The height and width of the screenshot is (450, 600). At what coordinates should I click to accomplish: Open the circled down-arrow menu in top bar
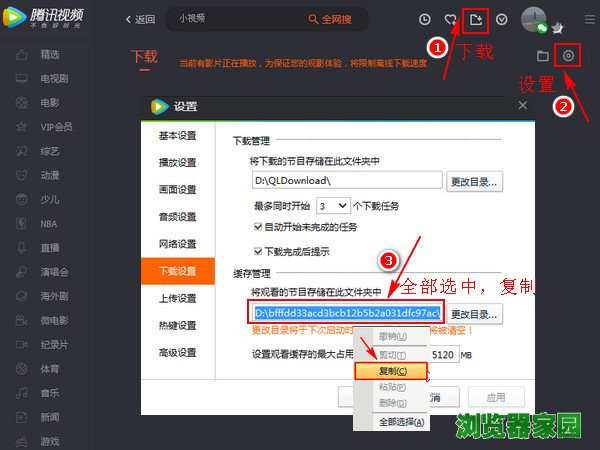click(x=502, y=19)
